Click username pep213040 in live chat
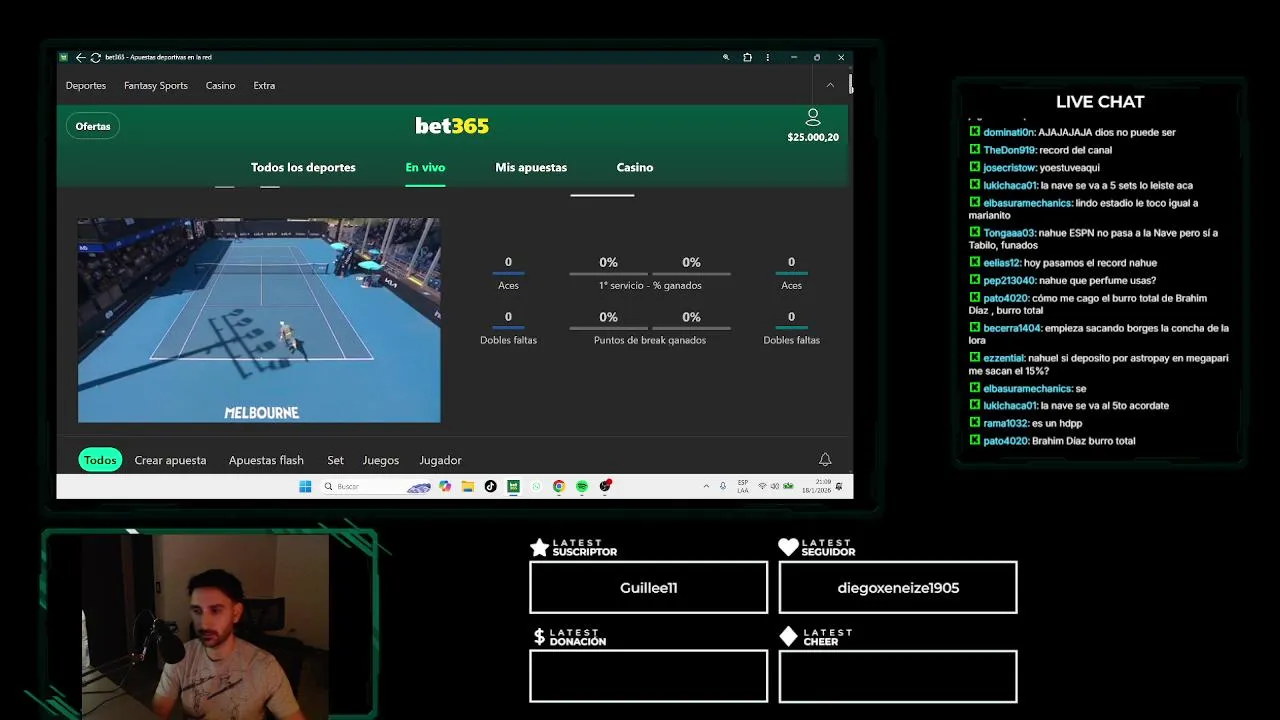Screen dimensions: 1280x720 click(x=1009, y=280)
